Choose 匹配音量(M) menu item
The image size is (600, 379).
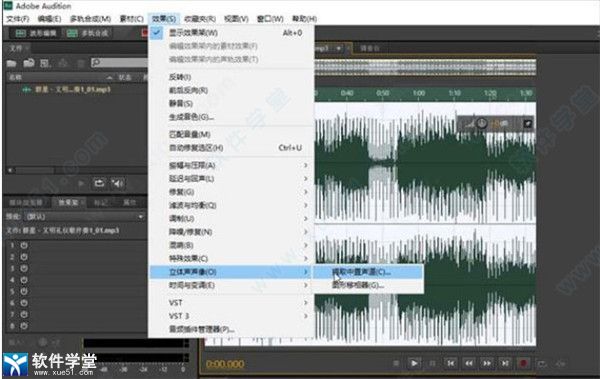(231, 134)
